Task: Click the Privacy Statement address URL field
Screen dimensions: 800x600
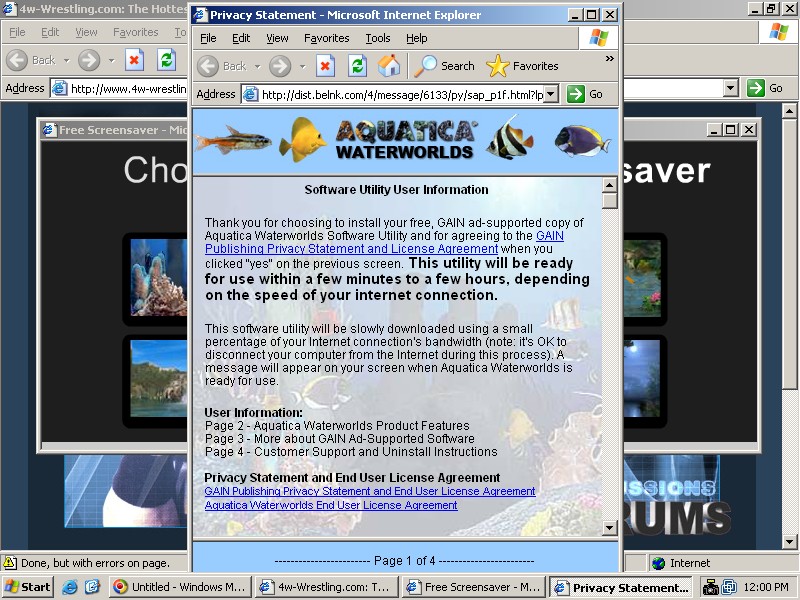Action: click(x=402, y=94)
